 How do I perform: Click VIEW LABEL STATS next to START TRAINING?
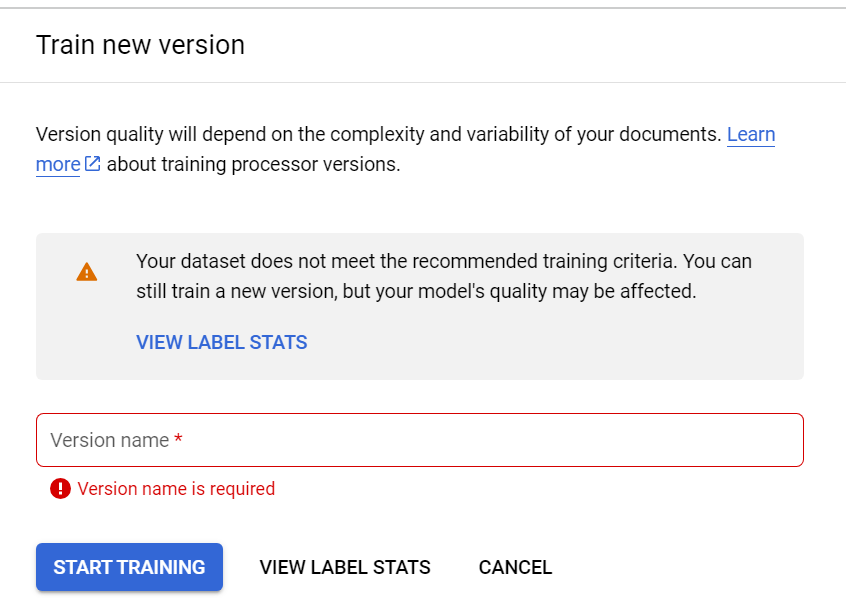(x=345, y=567)
